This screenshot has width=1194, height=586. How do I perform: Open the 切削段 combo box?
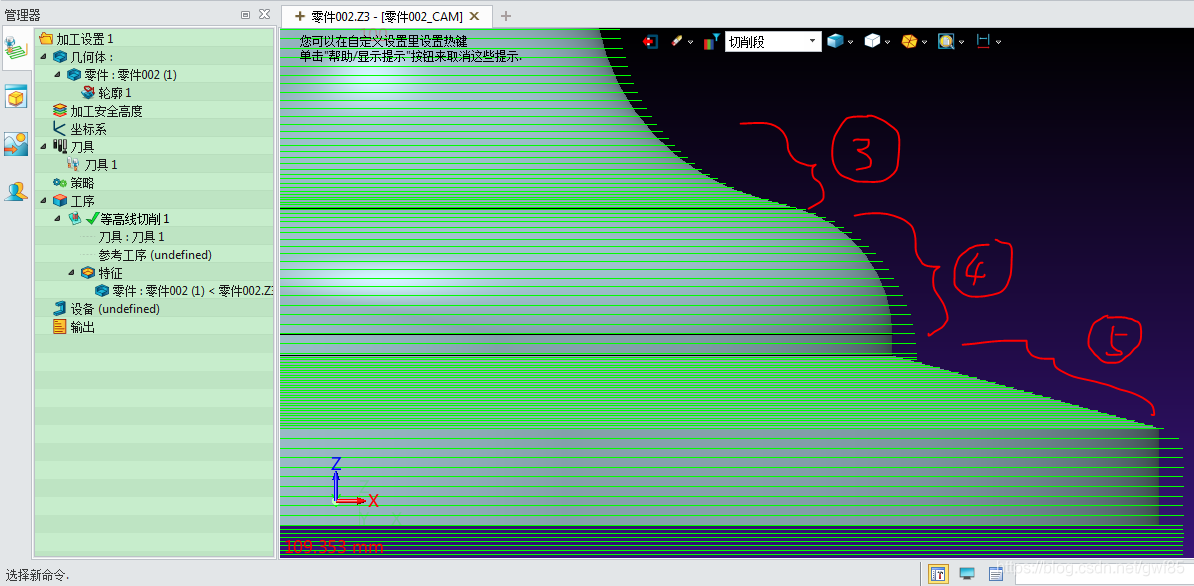pyautogui.click(x=772, y=42)
